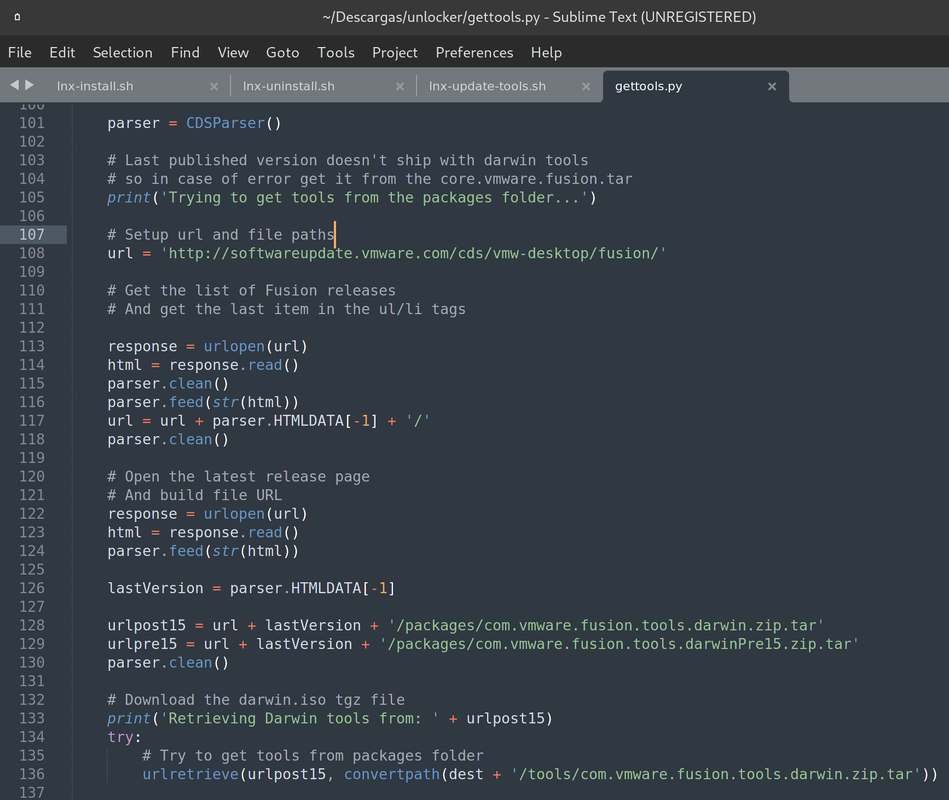Click 'parser.feed(str(html))' on line 116
The width and height of the screenshot is (949, 800).
click(203, 402)
